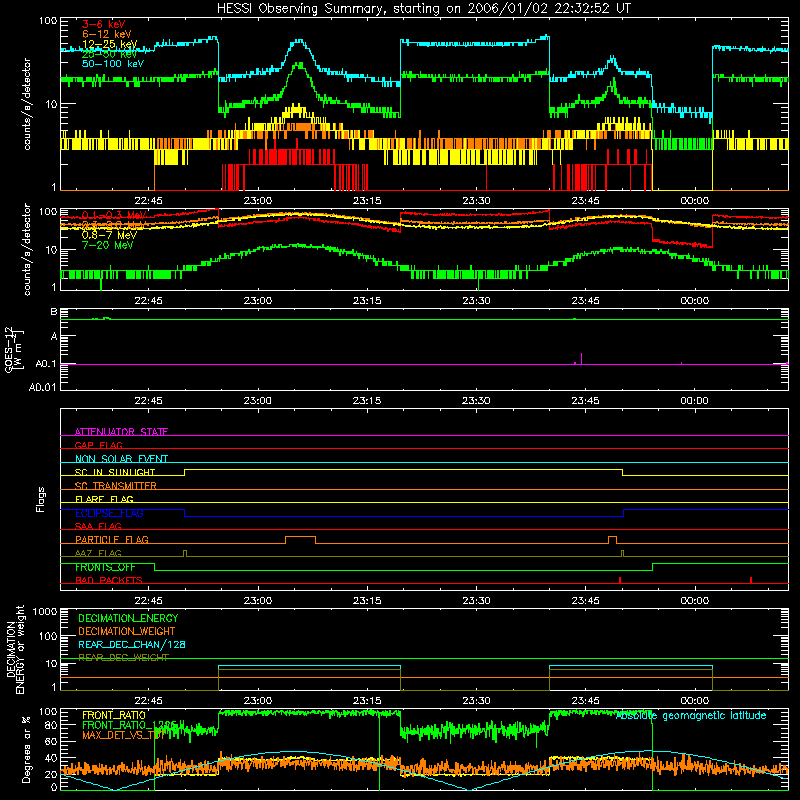Viewport: 800px width, 800px height.
Task: Click the 0.1-0.3 MeV legend label
Action: pos(114,215)
